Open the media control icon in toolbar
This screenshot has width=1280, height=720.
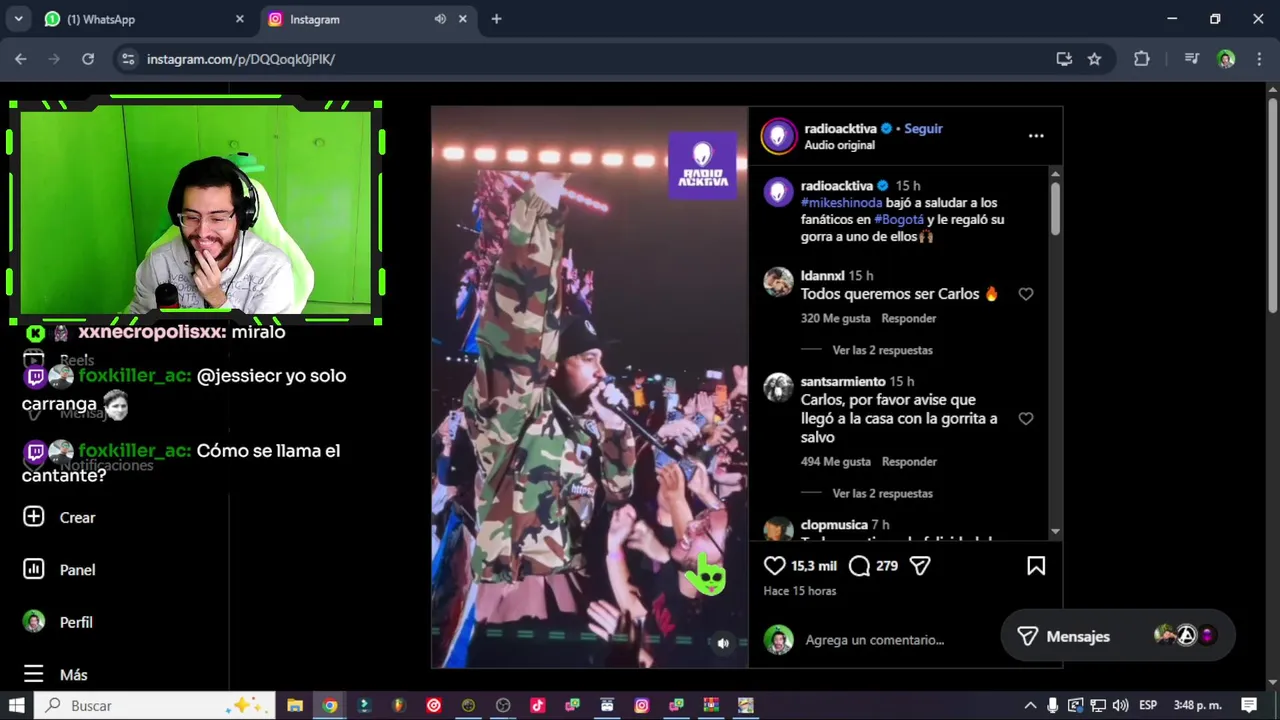click(1191, 59)
